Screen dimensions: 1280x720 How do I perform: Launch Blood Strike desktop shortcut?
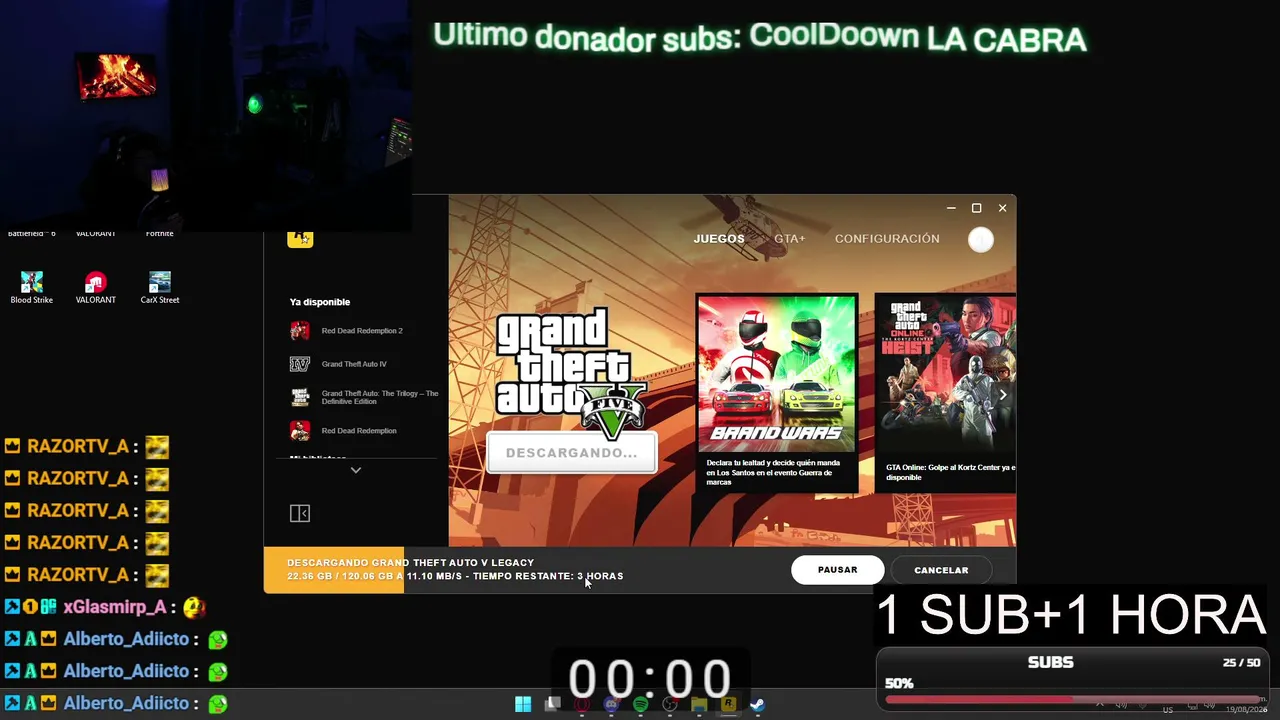coord(32,287)
